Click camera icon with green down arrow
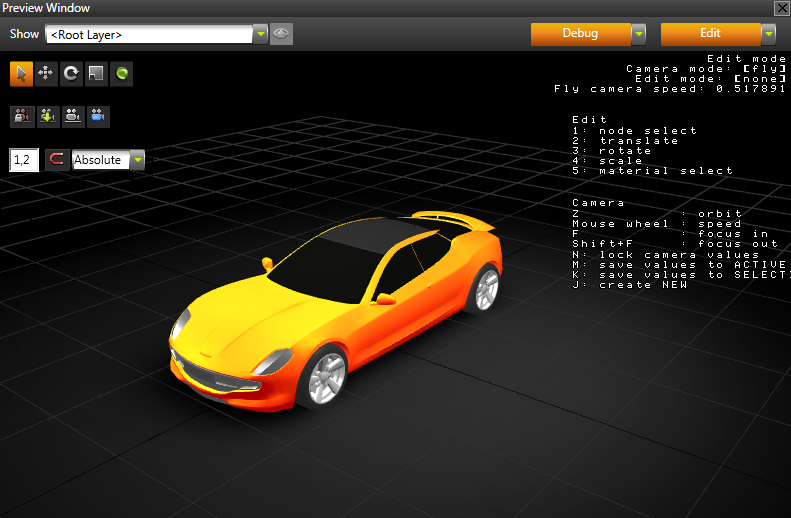Screen dimensions: 791x518 (47, 116)
